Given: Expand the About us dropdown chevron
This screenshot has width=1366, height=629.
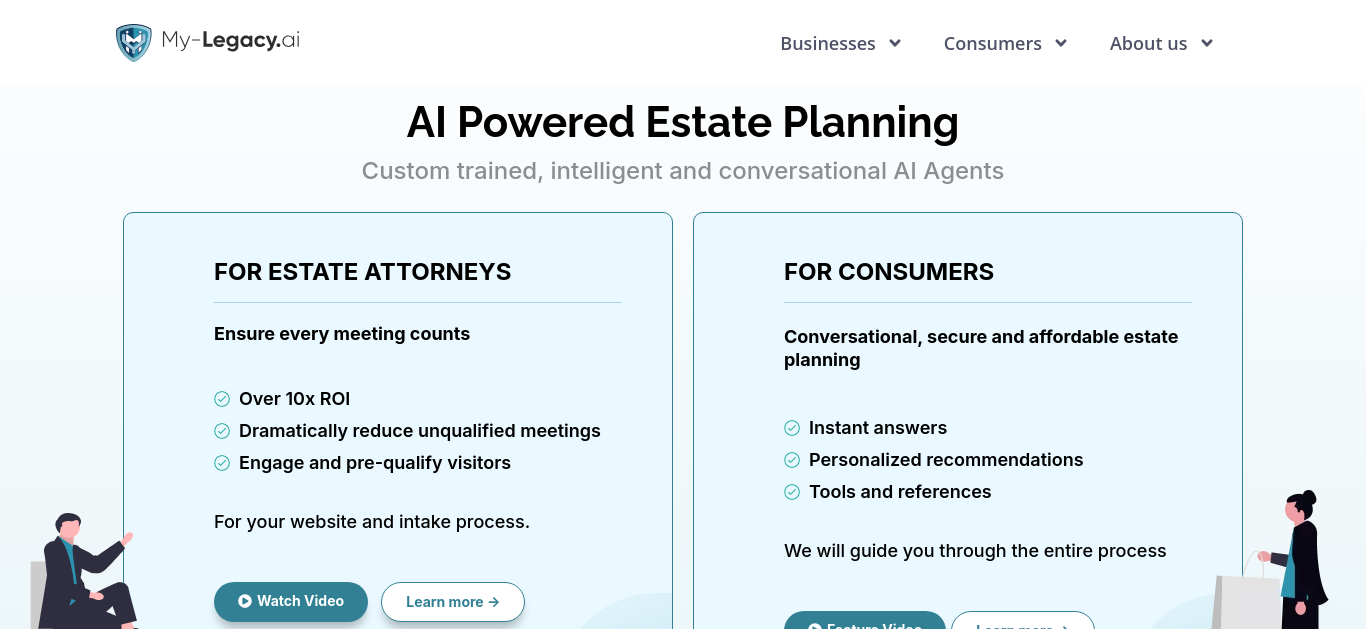Looking at the screenshot, I should (1207, 43).
